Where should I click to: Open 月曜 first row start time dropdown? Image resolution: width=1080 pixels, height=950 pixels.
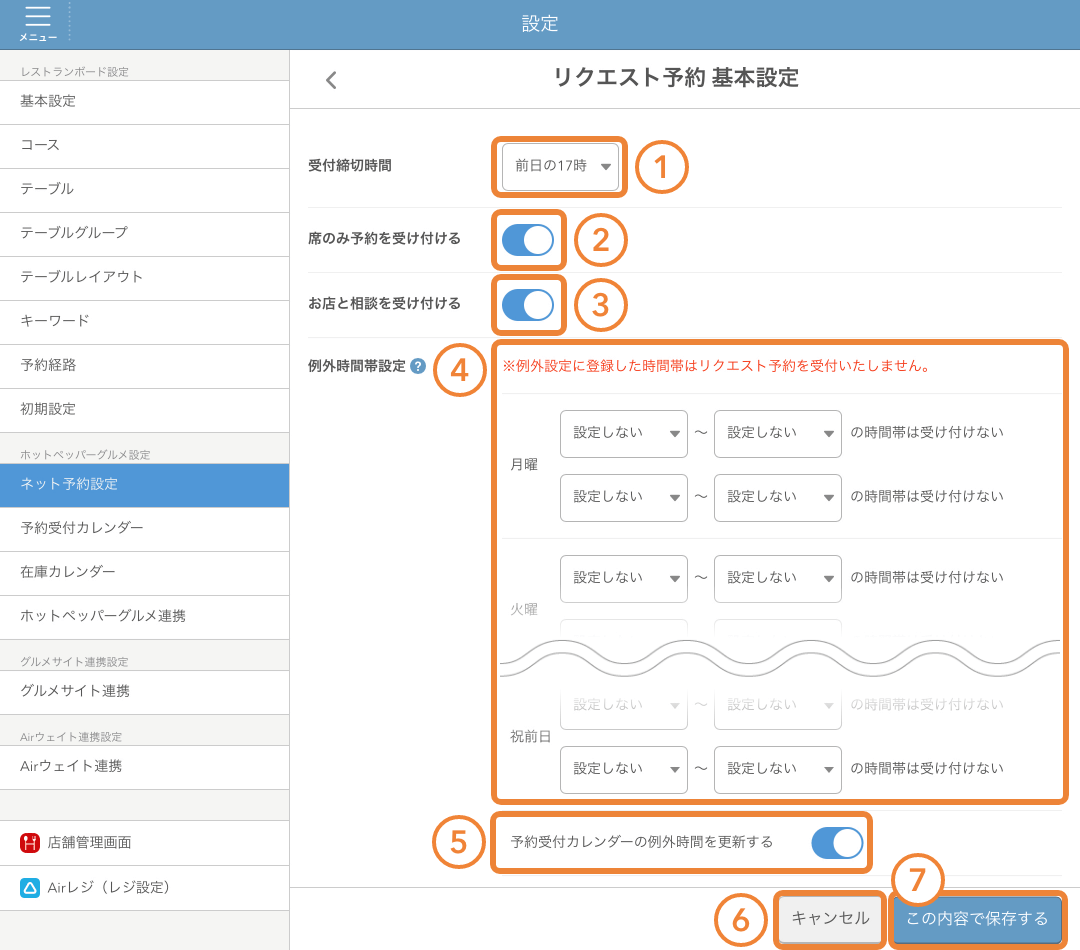point(623,433)
